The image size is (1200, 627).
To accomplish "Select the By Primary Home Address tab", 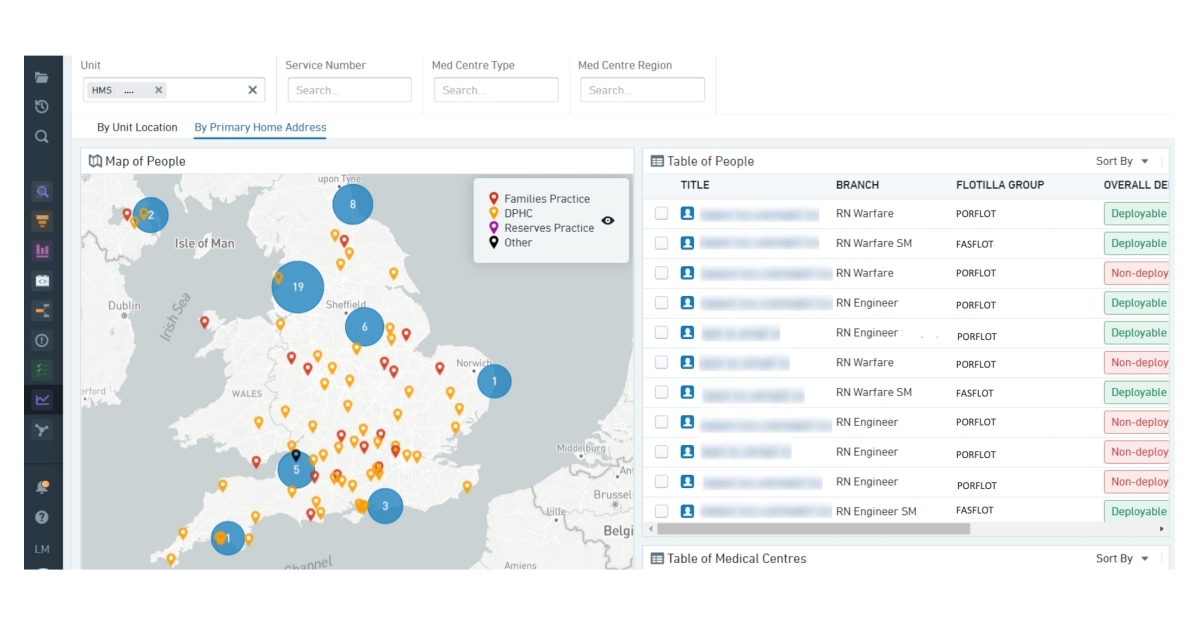I will (x=259, y=127).
